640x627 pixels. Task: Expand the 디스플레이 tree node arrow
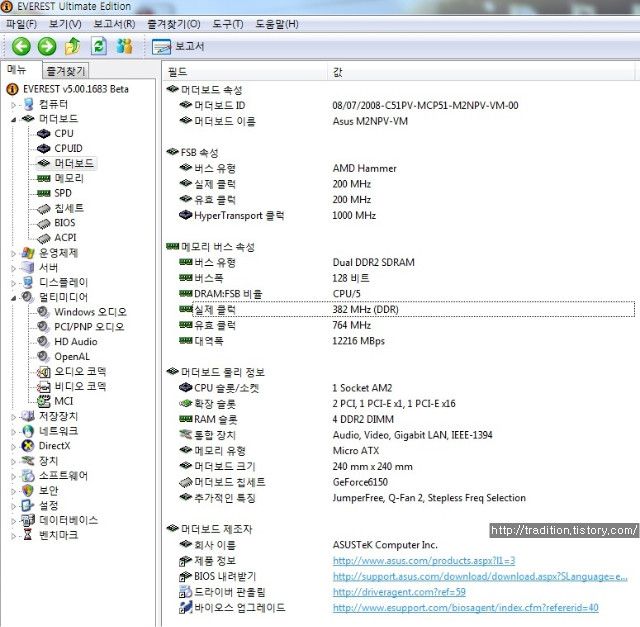point(13,283)
